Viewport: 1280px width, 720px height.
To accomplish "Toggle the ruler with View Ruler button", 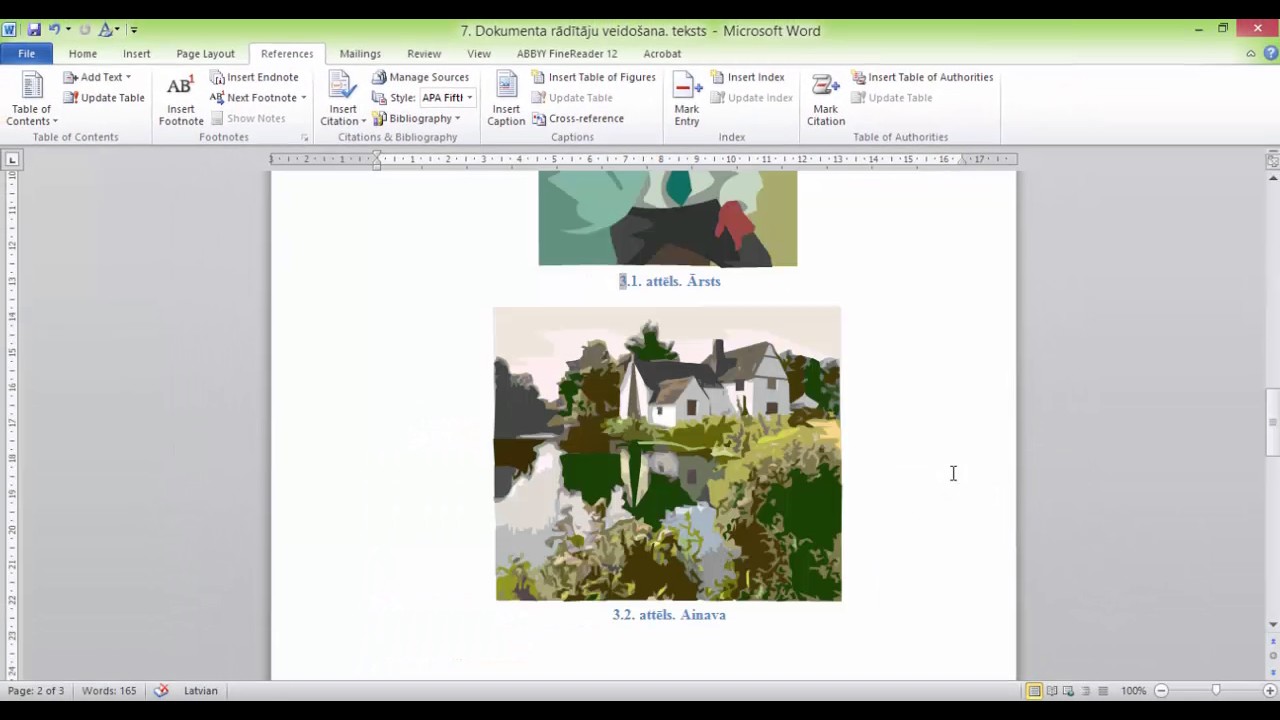I will 1273,160.
